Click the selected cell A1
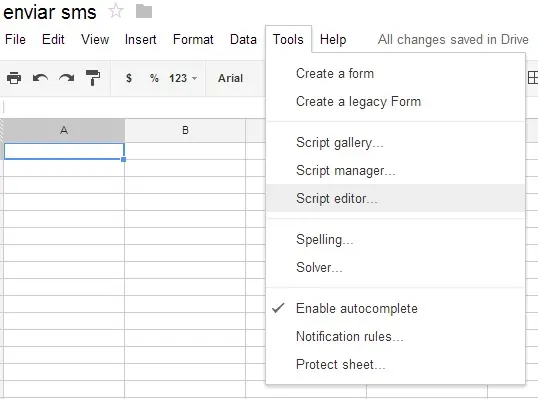Screen dimensions: 538x399 (x=64, y=151)
